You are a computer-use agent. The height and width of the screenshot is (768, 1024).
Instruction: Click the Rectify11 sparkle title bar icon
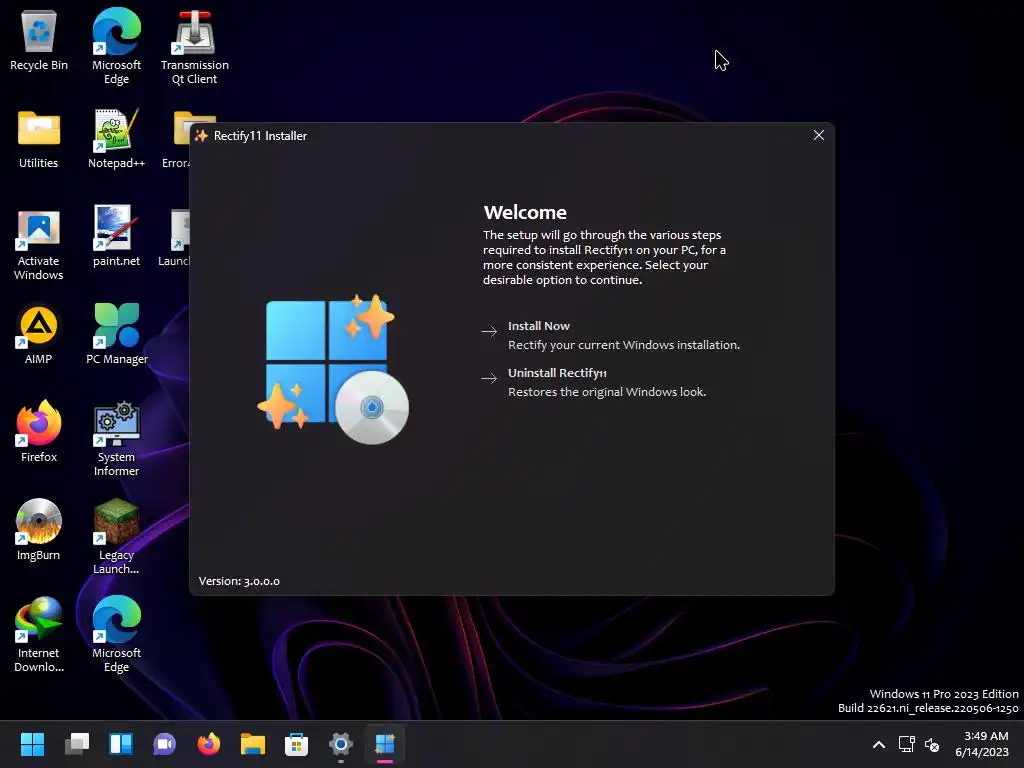pyautogui.click(x=201, y=136)
